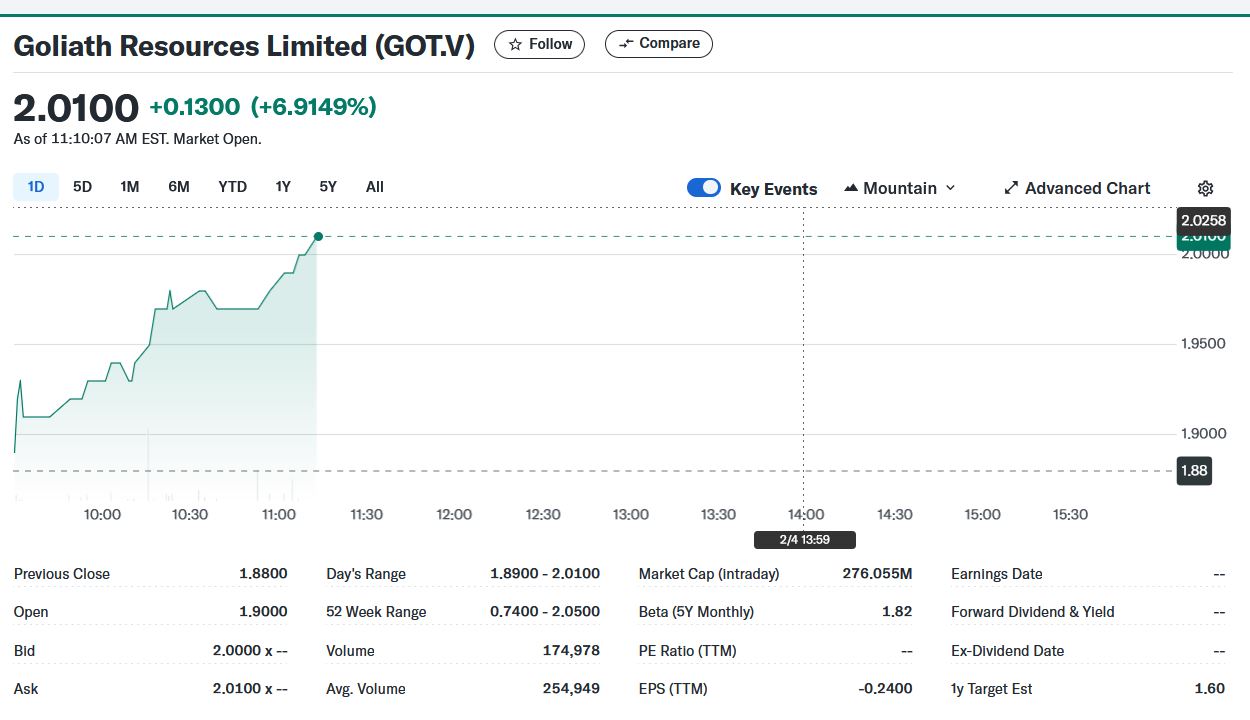
Task: Click the Advanced Chart expand icon
Action: [1011, 188]
